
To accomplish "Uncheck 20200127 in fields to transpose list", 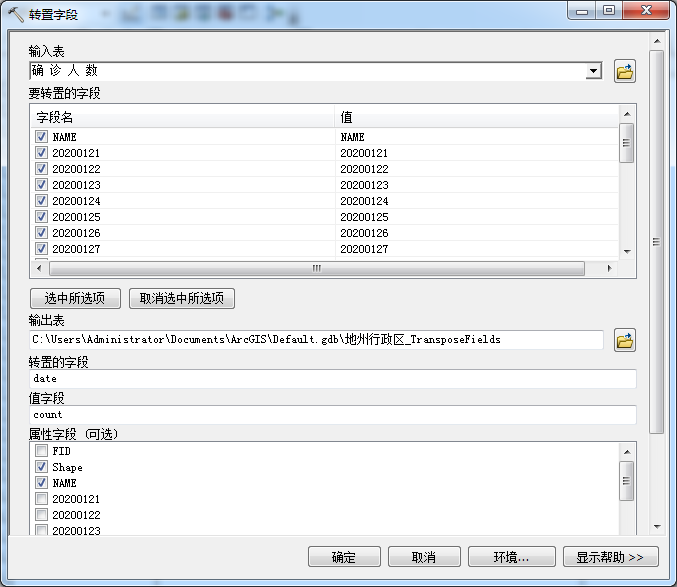I will pyautogui.click(x=41, y=249).
